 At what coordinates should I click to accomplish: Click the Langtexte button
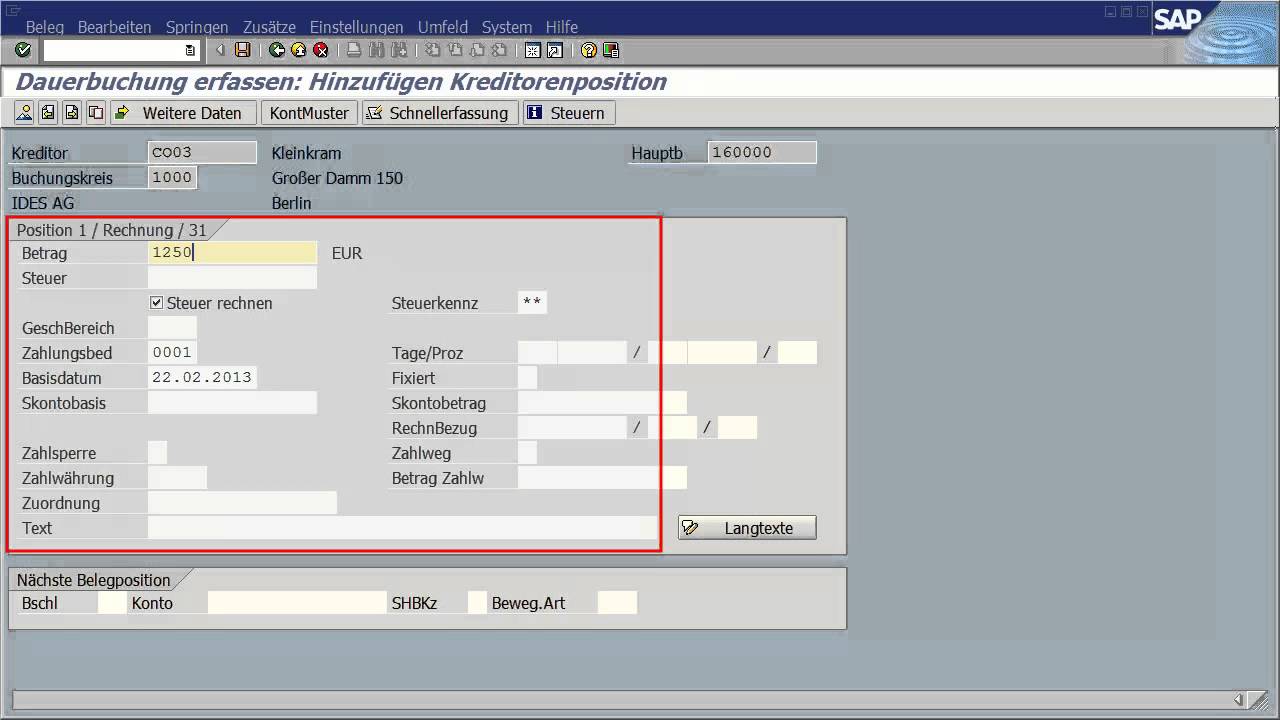point(747,528)
